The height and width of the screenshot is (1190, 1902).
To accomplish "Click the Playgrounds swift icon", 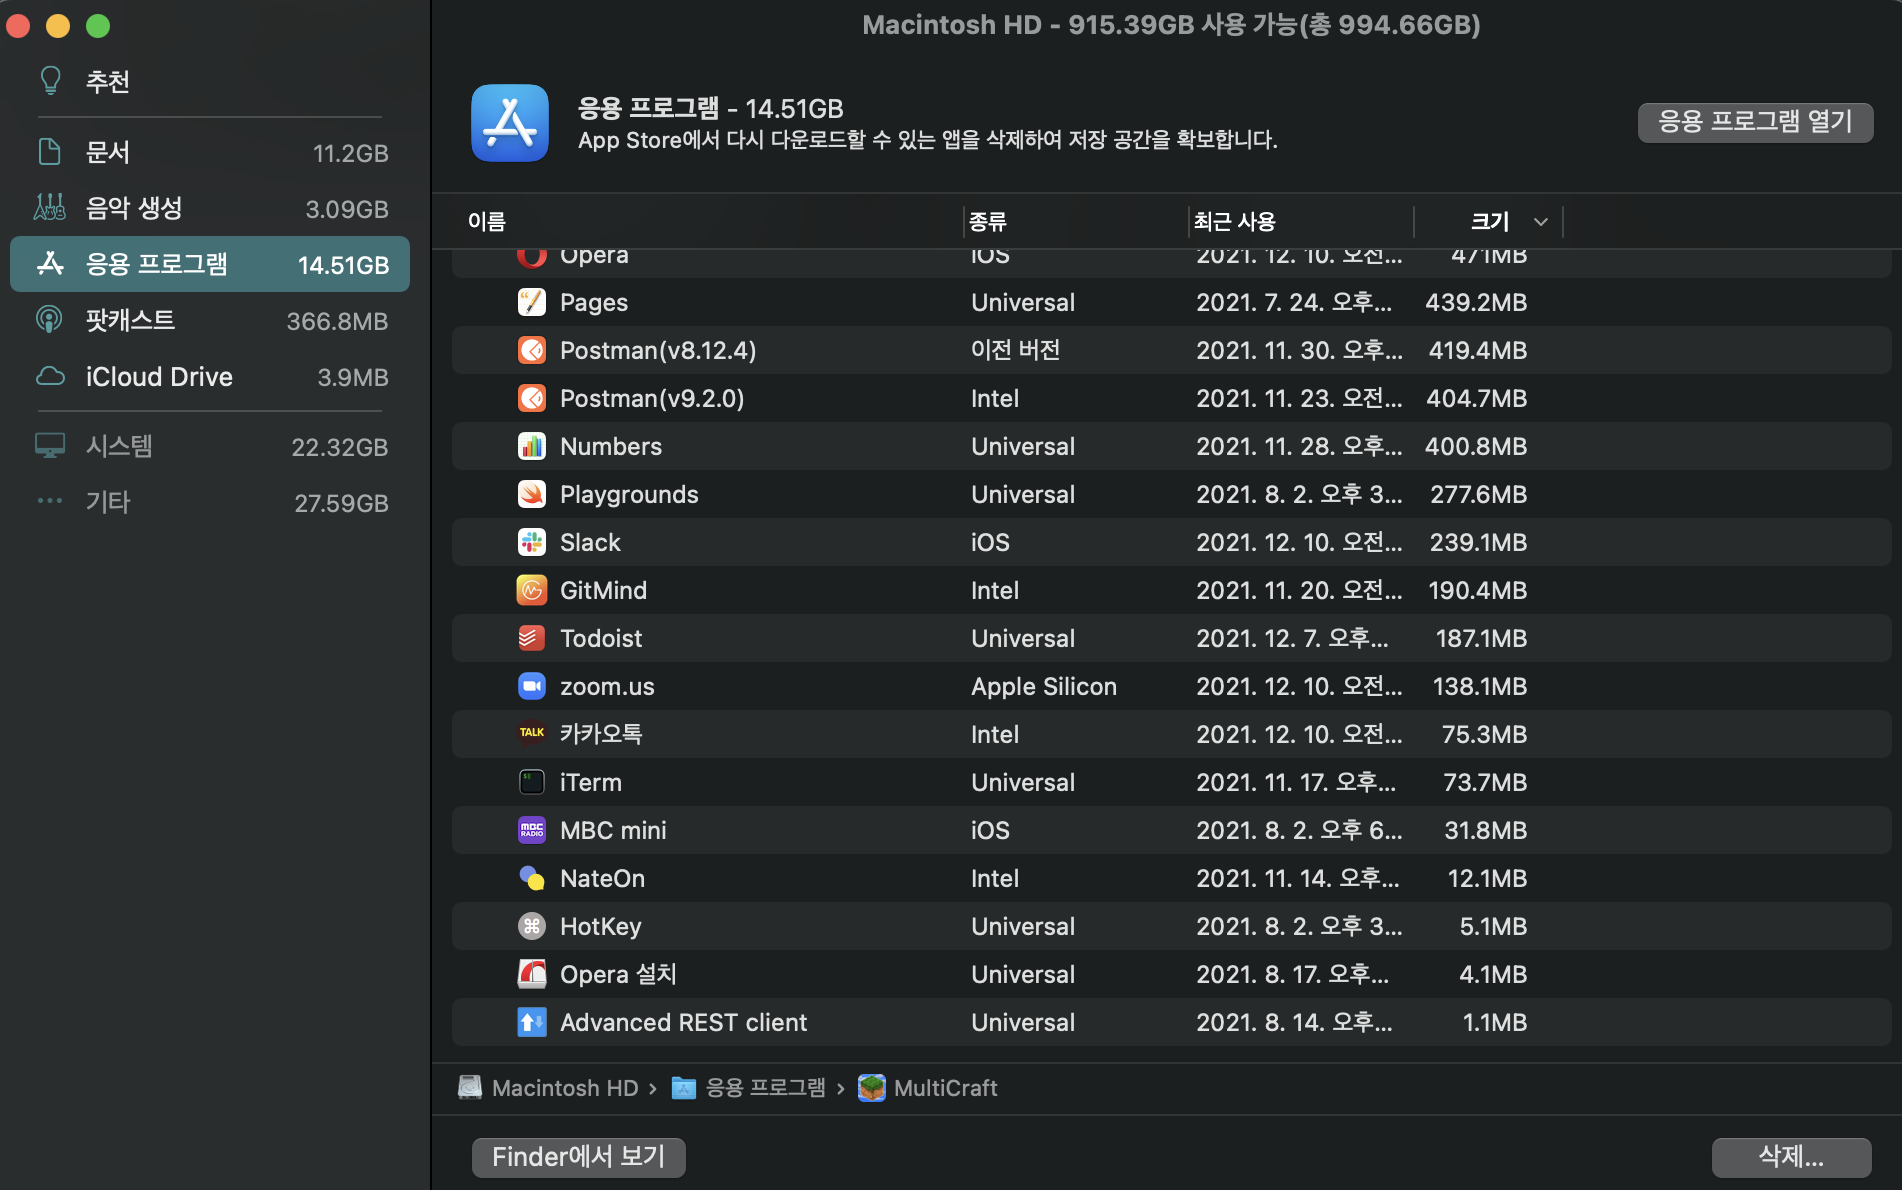I will 532,494.
